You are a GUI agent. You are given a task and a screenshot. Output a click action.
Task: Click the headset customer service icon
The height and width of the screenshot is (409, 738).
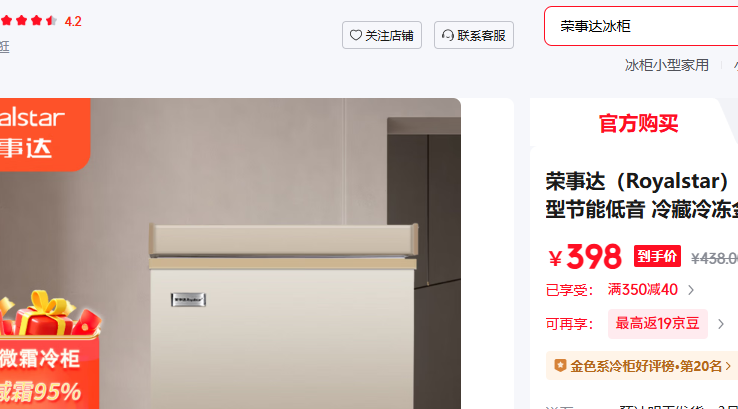point(448,35)
